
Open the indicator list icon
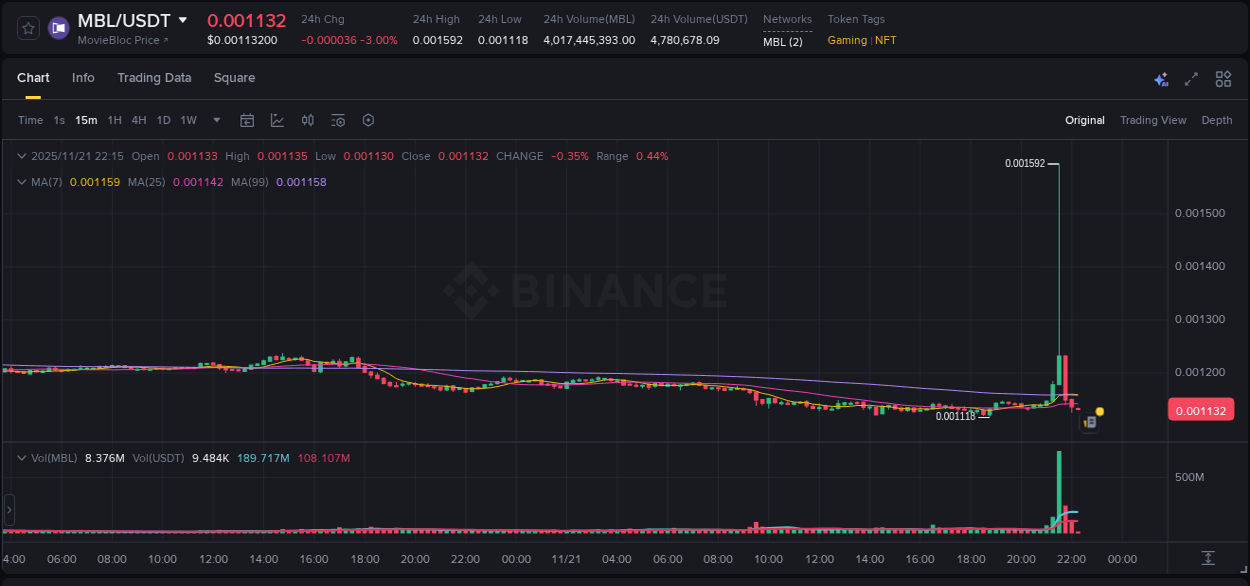pyautogui.click(x=337, y=120)
